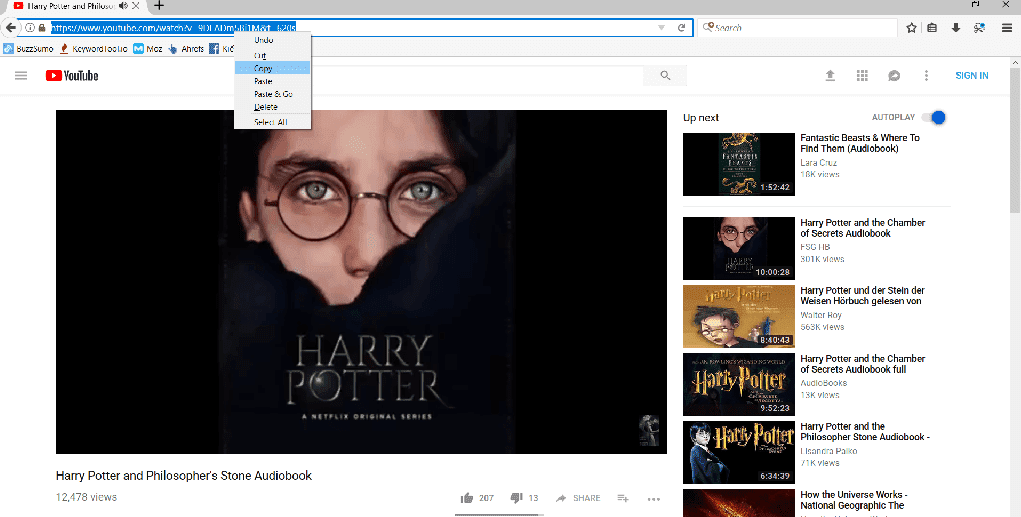Open Harry Potter und der Stein der Weisen title
This screenshot has width=1021, height=517.
pos(862,296)
